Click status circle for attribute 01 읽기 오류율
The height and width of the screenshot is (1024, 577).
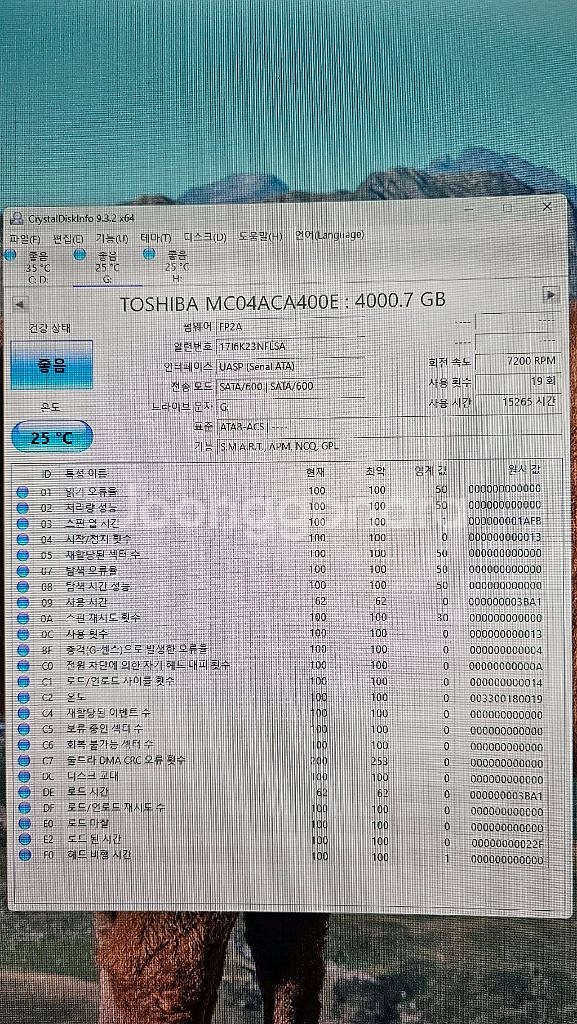coord(23,492)
